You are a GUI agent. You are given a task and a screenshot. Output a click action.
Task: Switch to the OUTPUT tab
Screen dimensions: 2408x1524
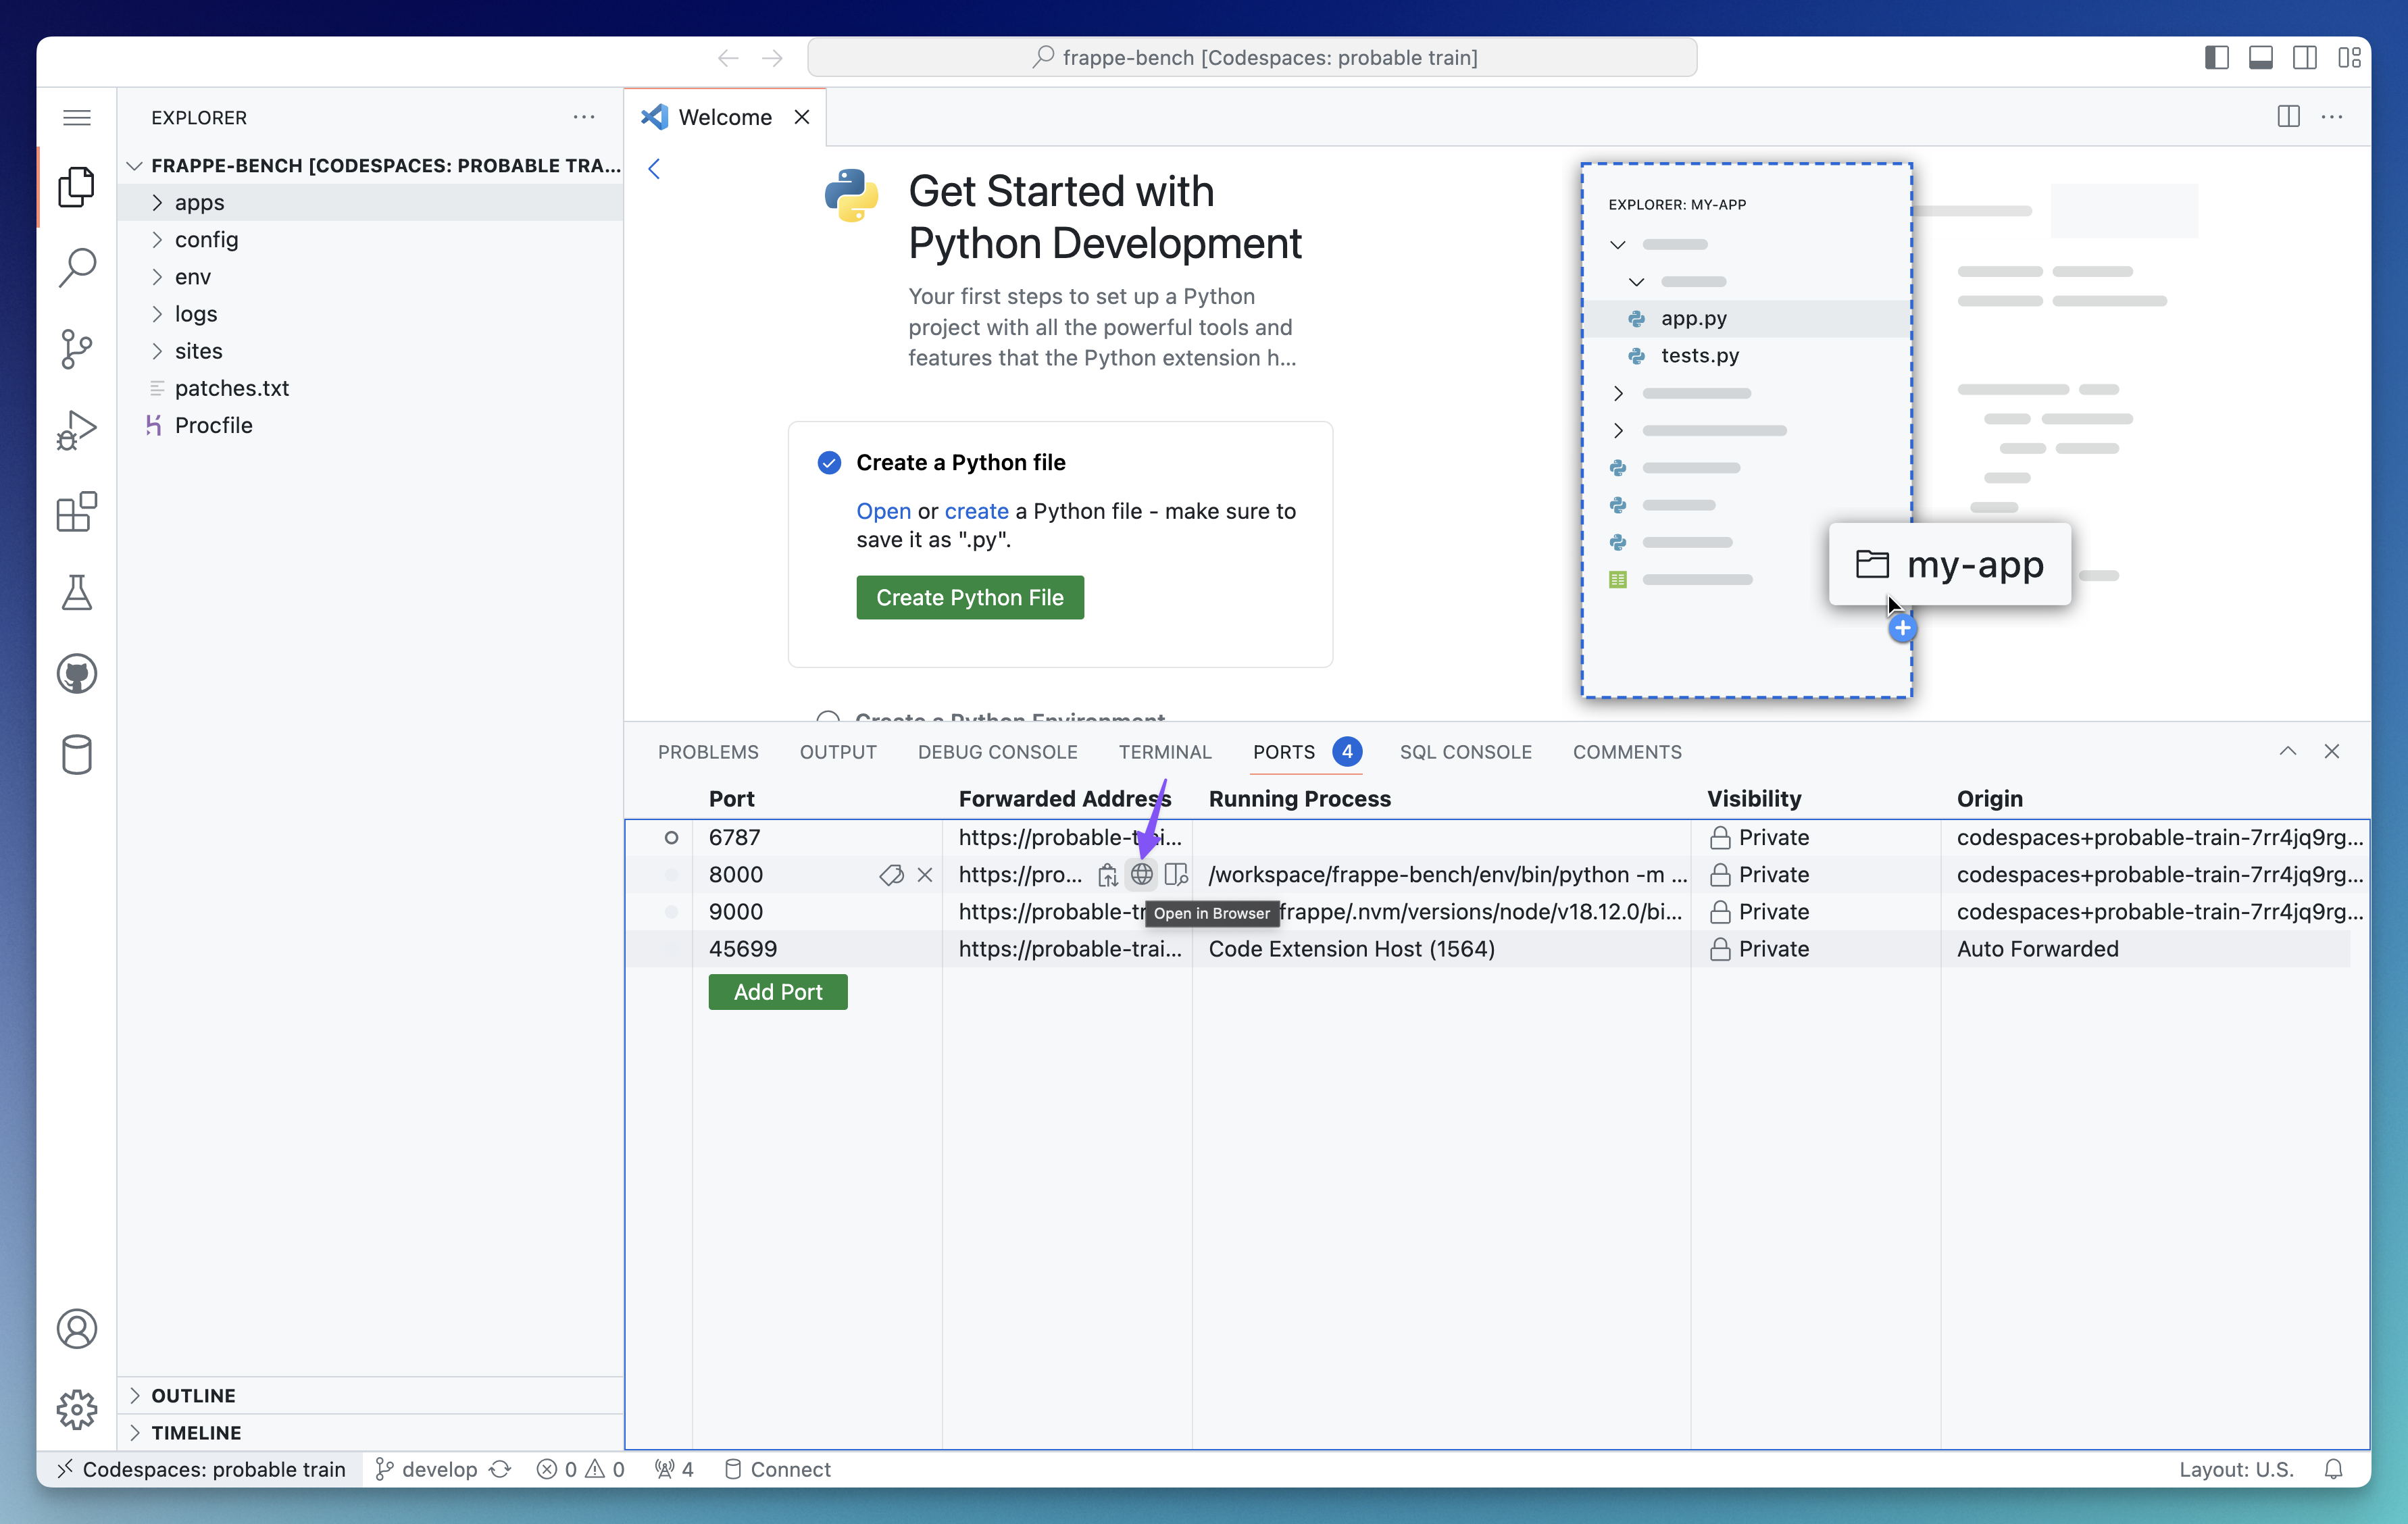coord(838,752)
